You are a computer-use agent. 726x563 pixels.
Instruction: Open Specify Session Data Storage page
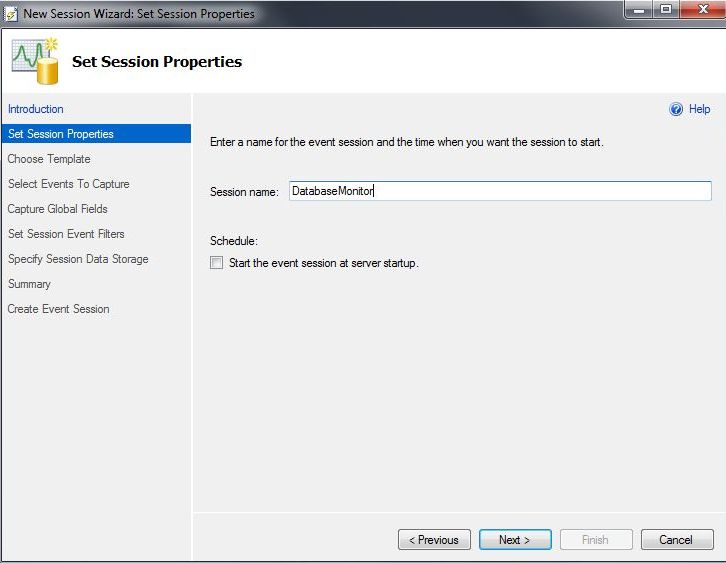coord(78,259)
